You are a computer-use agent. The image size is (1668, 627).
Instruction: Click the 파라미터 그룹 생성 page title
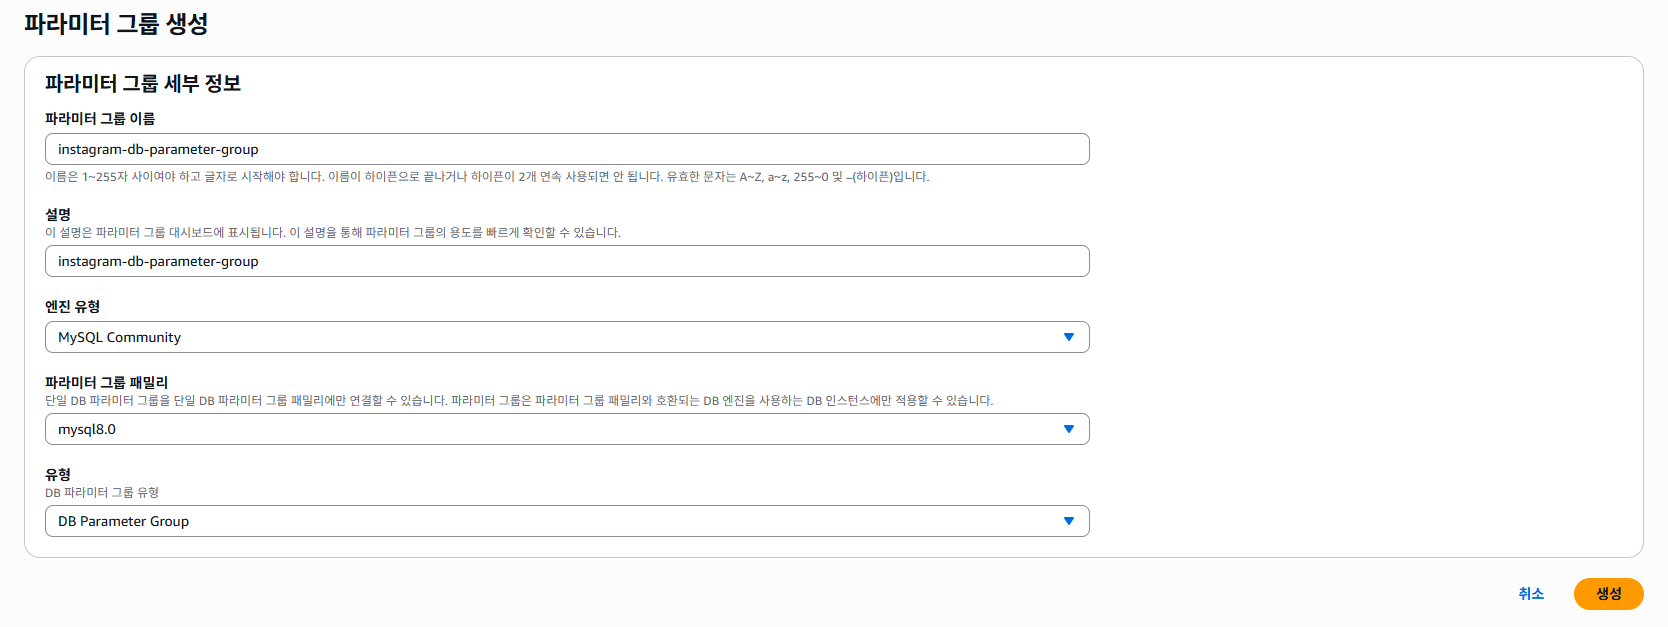pos(116,24)
